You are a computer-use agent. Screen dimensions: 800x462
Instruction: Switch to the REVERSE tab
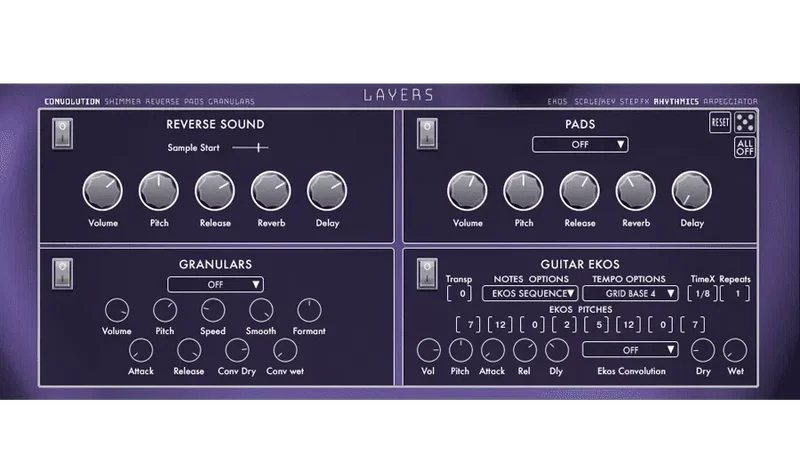tap(162, 101)
